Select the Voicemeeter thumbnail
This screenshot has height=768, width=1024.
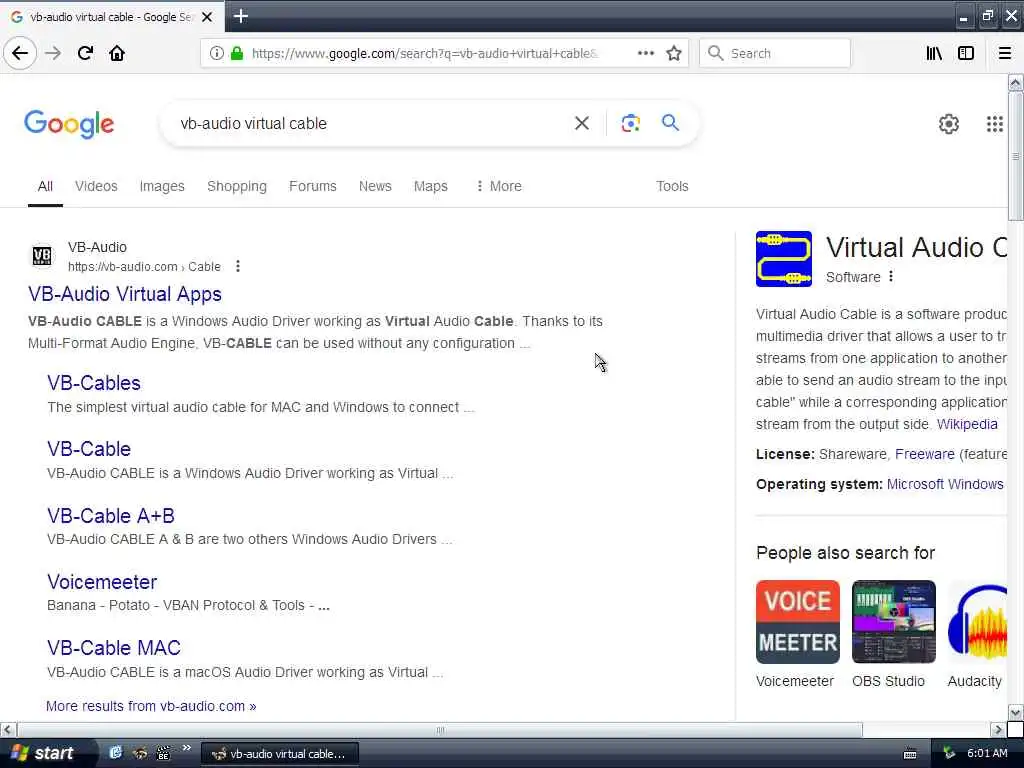[x=798, y=621]
